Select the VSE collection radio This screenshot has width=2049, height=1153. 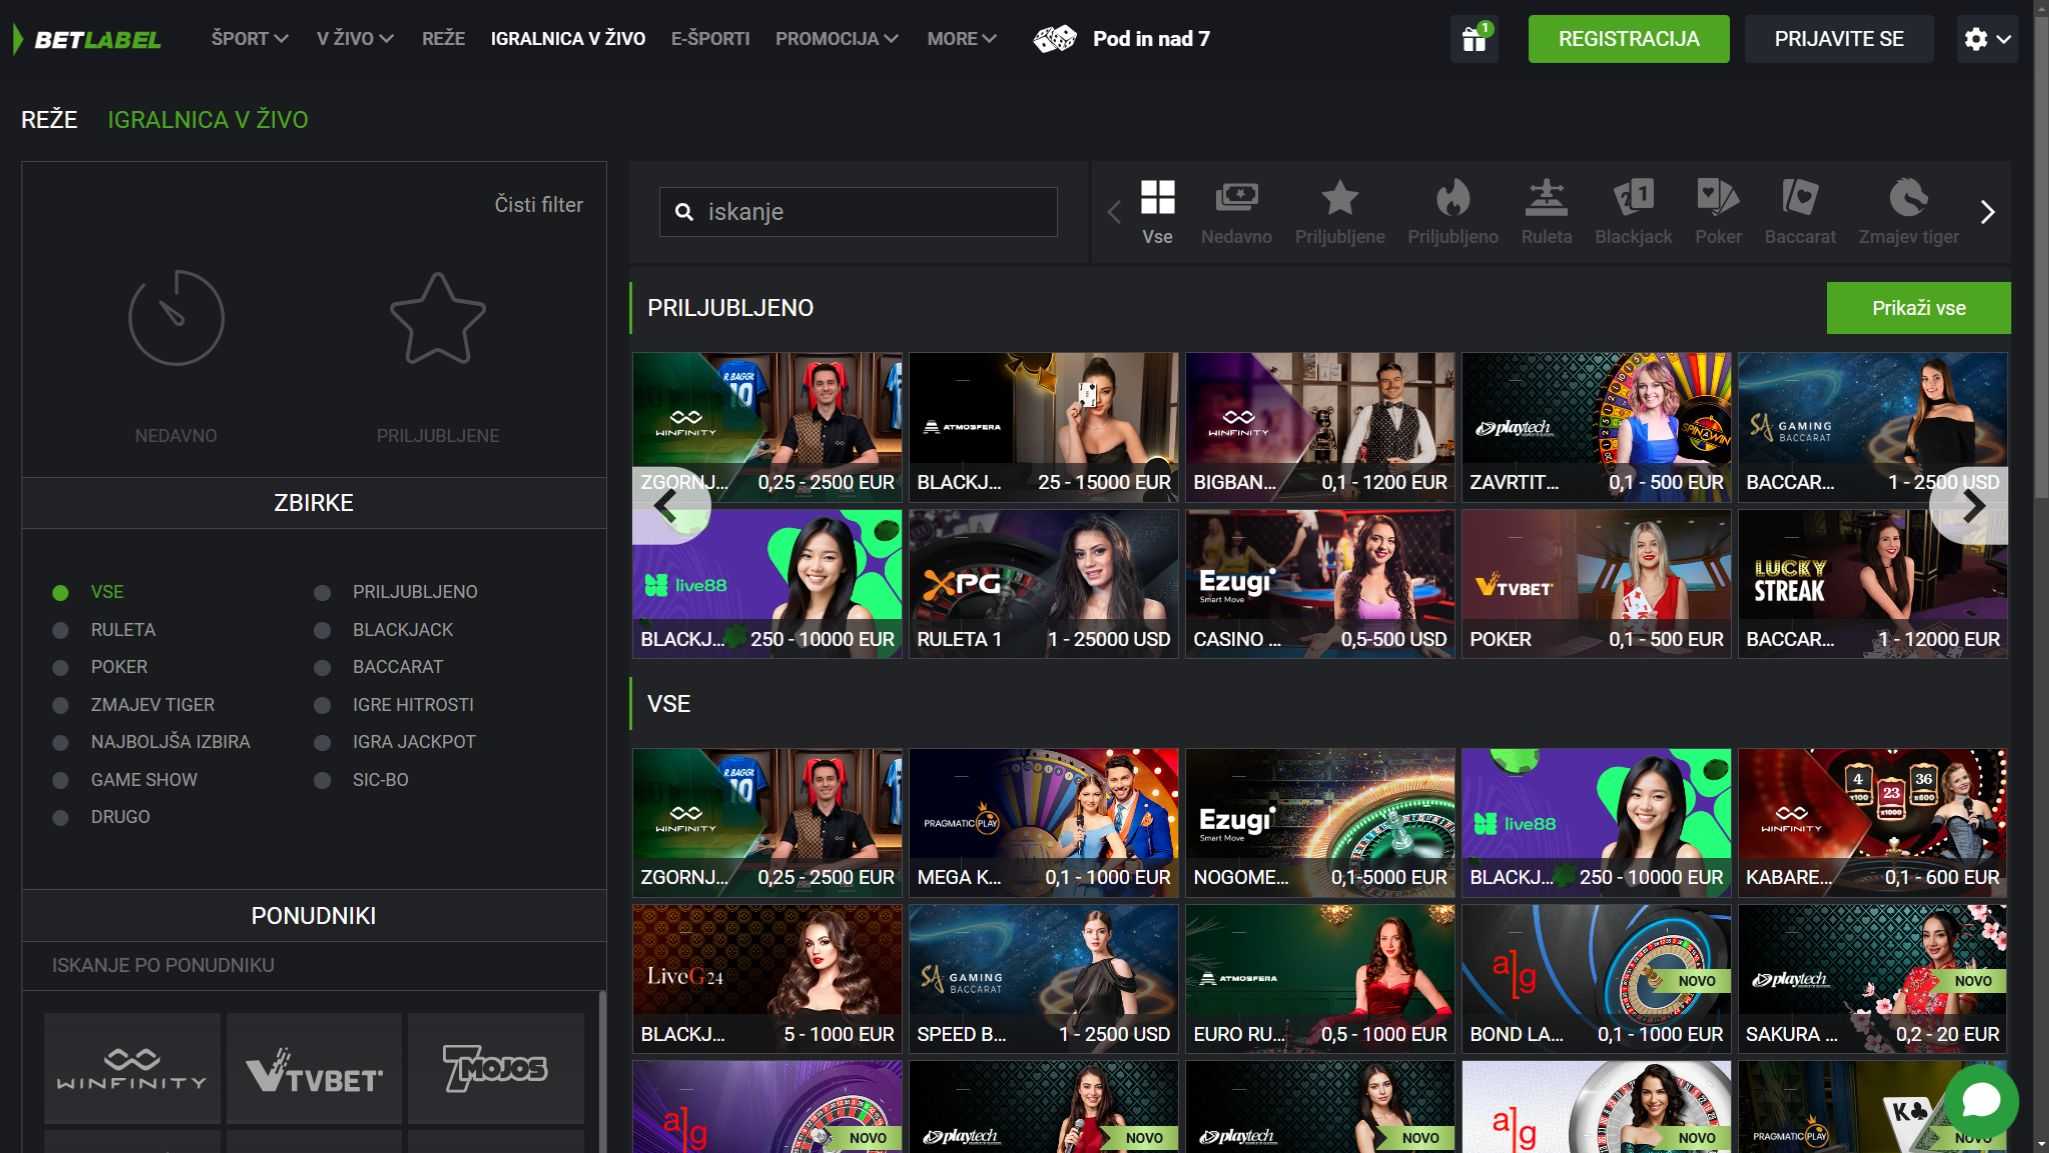[60, 593]
